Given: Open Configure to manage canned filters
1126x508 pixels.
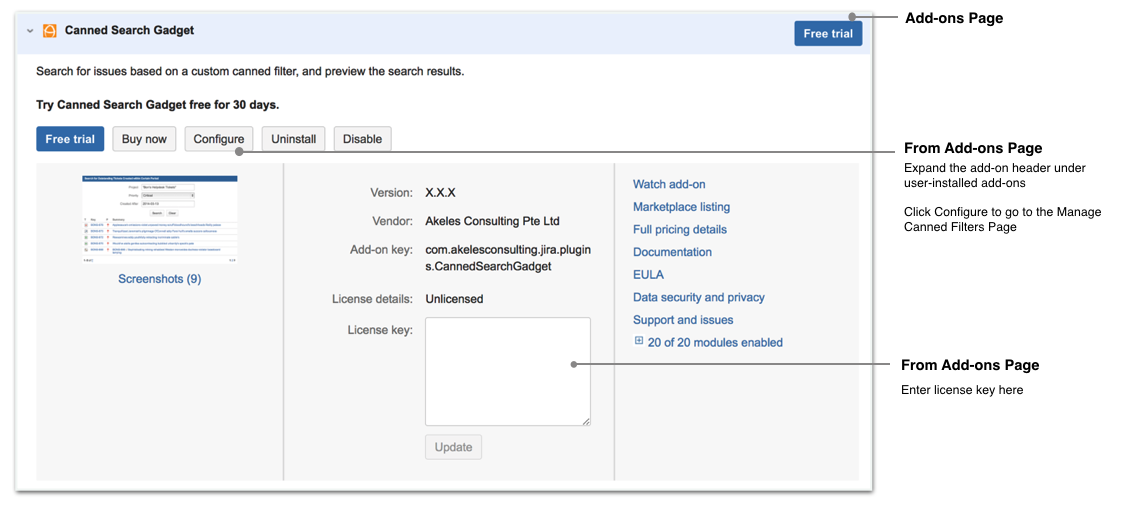Looking at the screenshot, I should (x=218, y=139).
